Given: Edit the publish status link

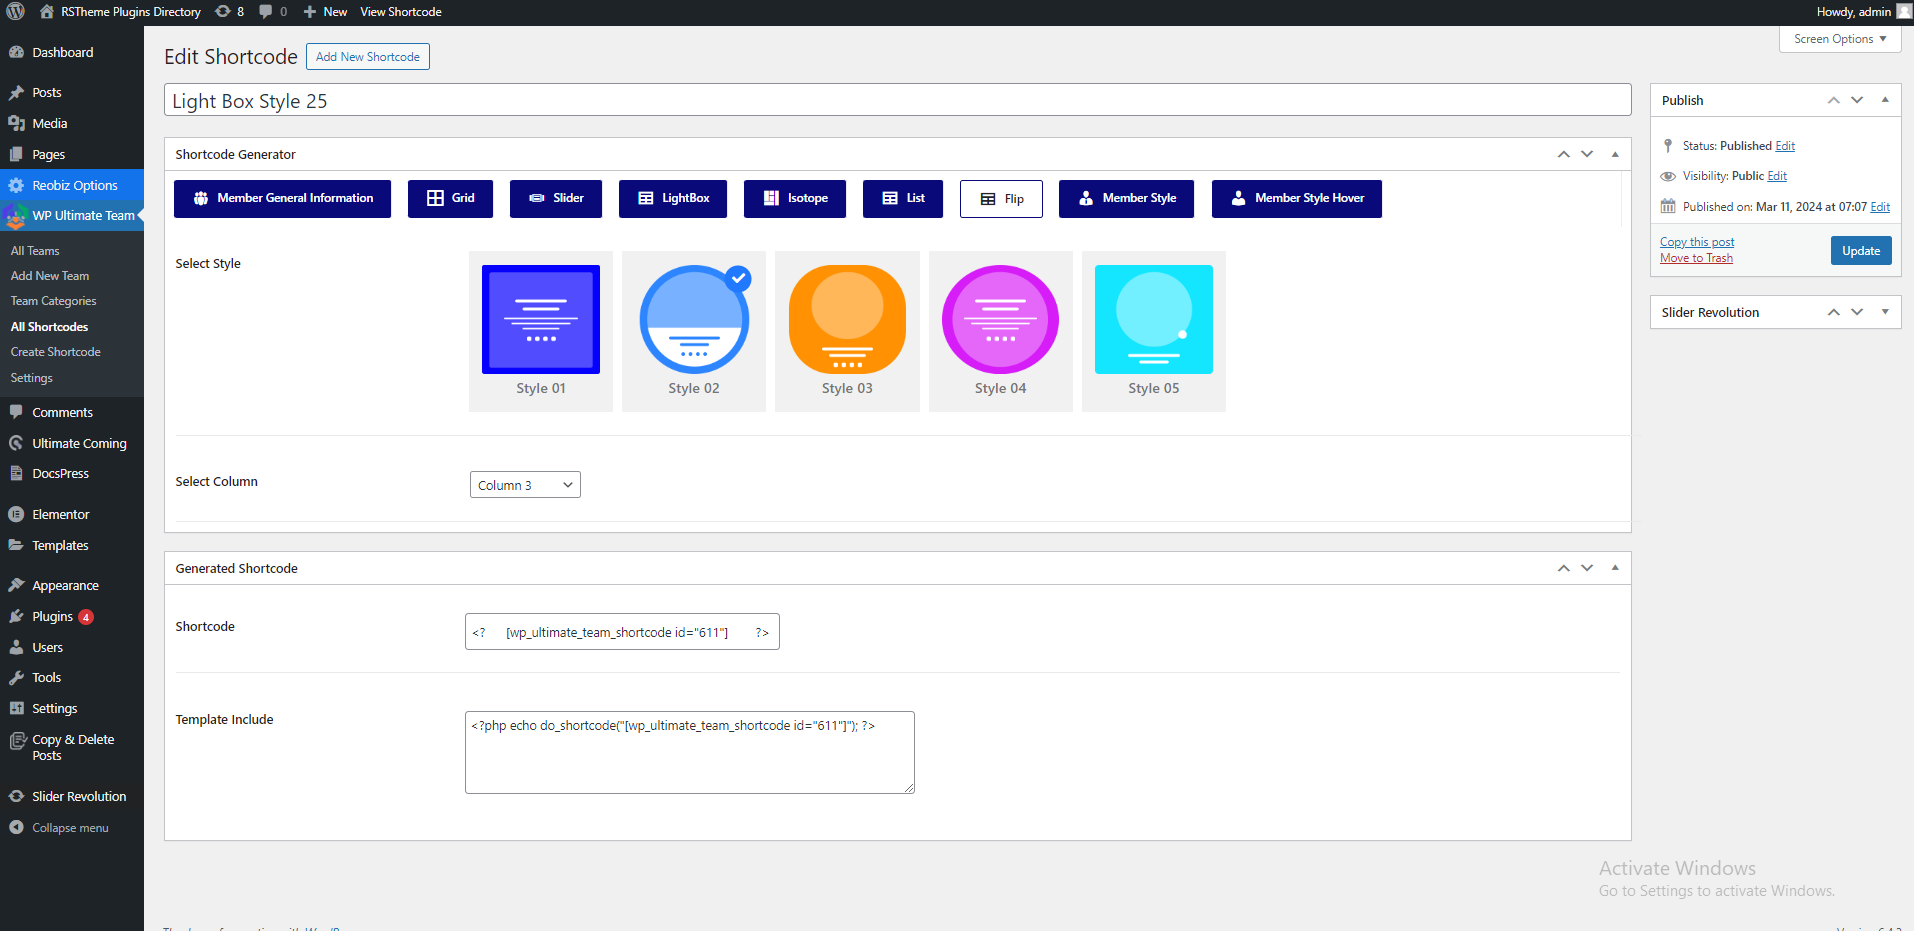Looking at the screenshot, I should (1785, 146).
